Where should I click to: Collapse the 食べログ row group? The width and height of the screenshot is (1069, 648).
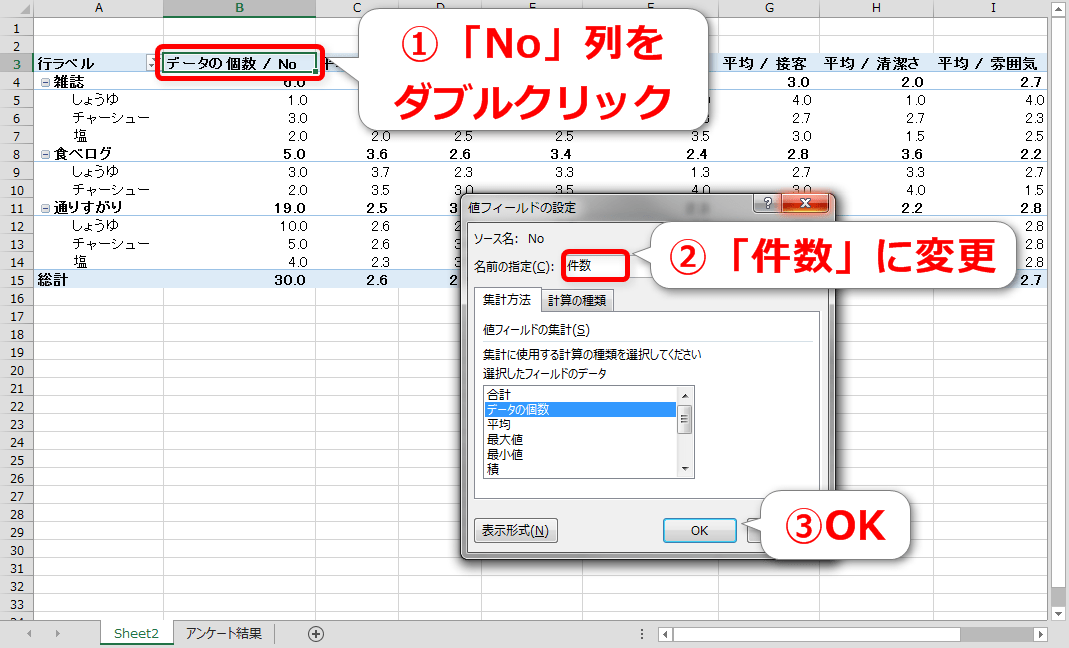tap(45, 155)
